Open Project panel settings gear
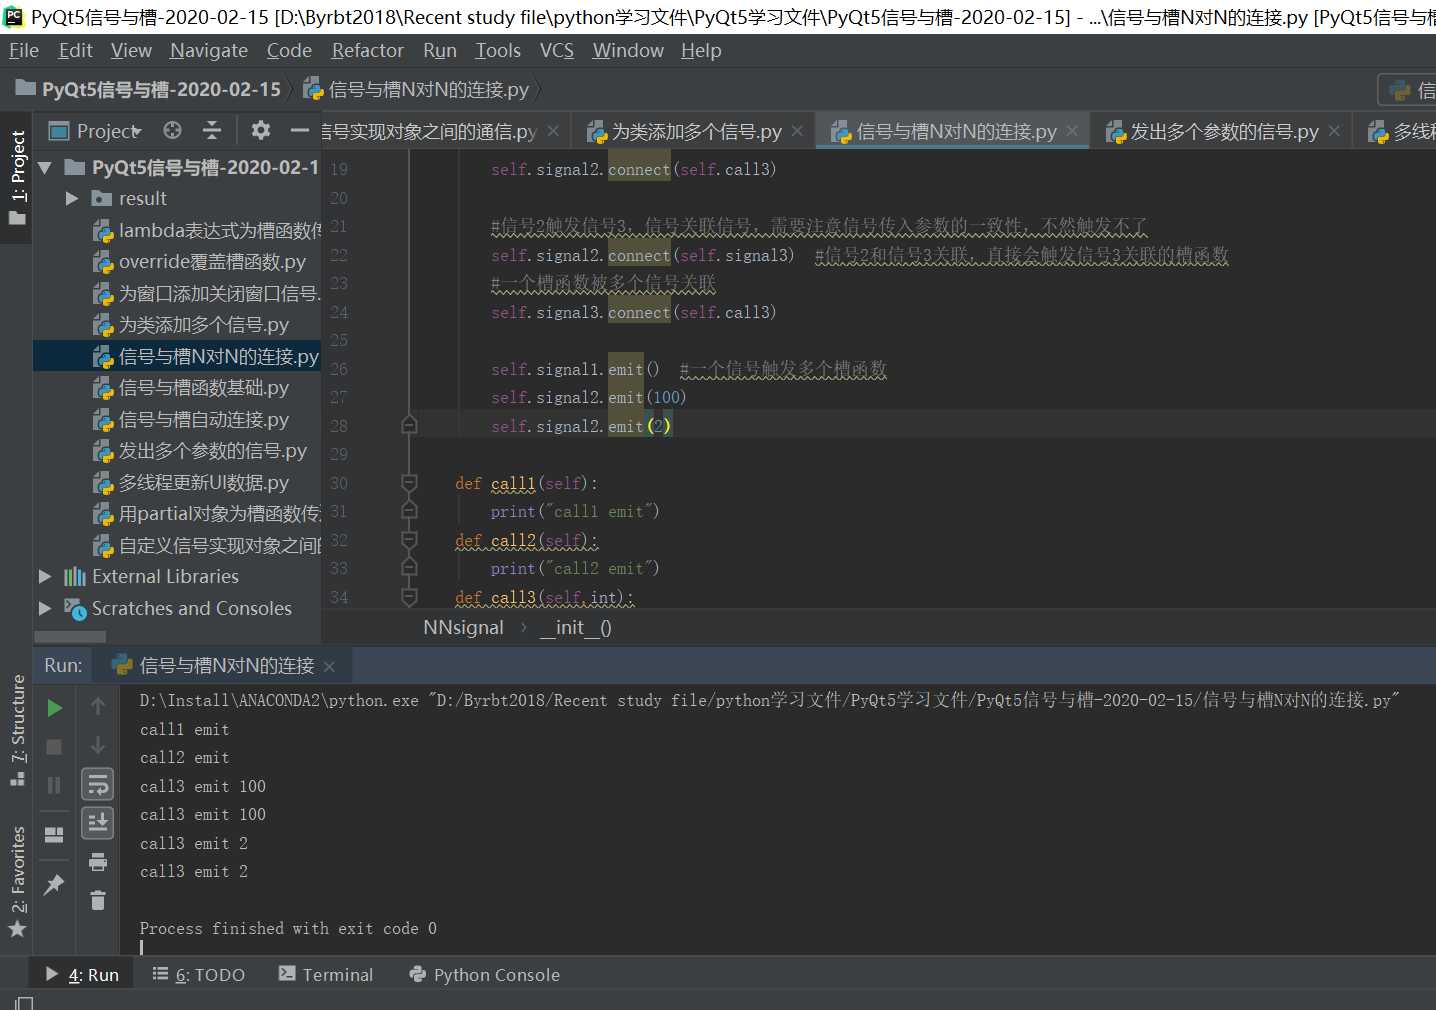 [261, 130]
